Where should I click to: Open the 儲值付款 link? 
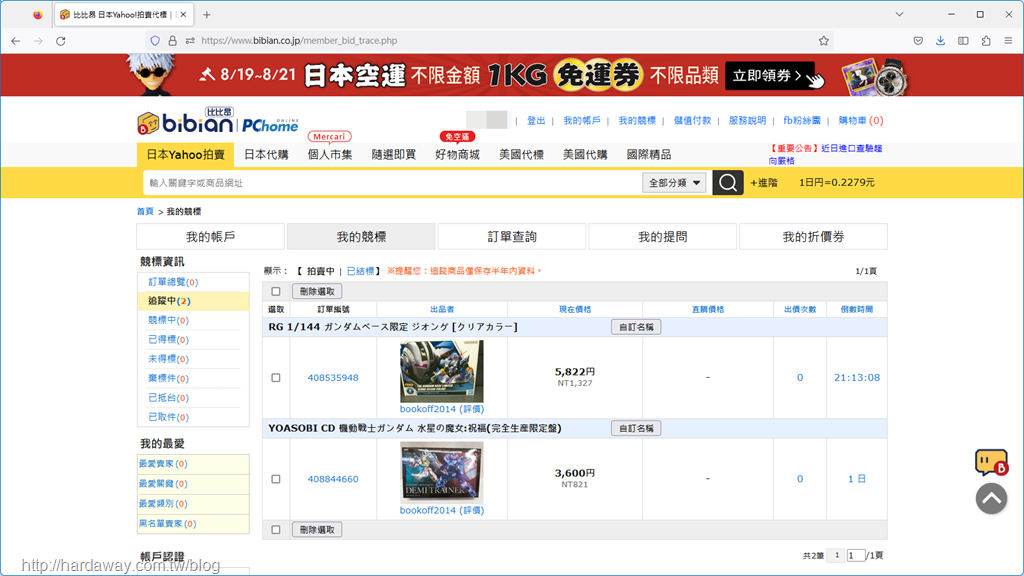(x=692, y=121)
